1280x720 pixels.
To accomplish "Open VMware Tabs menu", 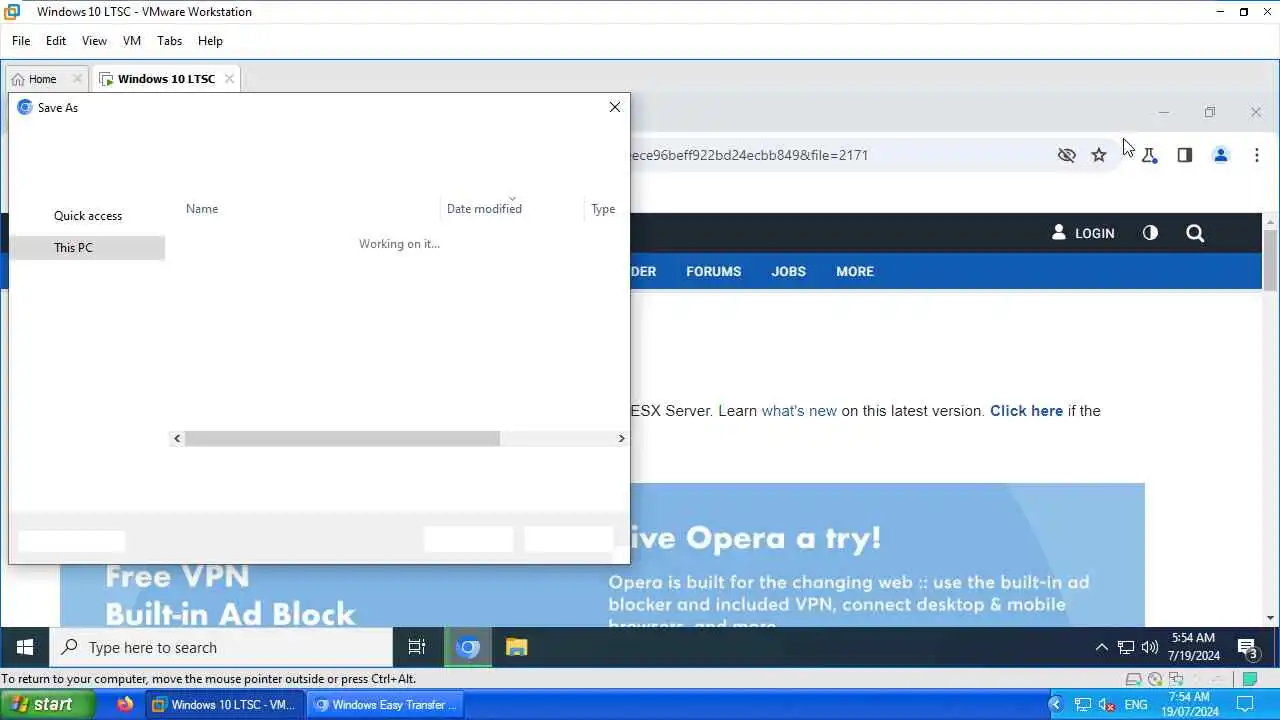I will [x=170, y=41].
